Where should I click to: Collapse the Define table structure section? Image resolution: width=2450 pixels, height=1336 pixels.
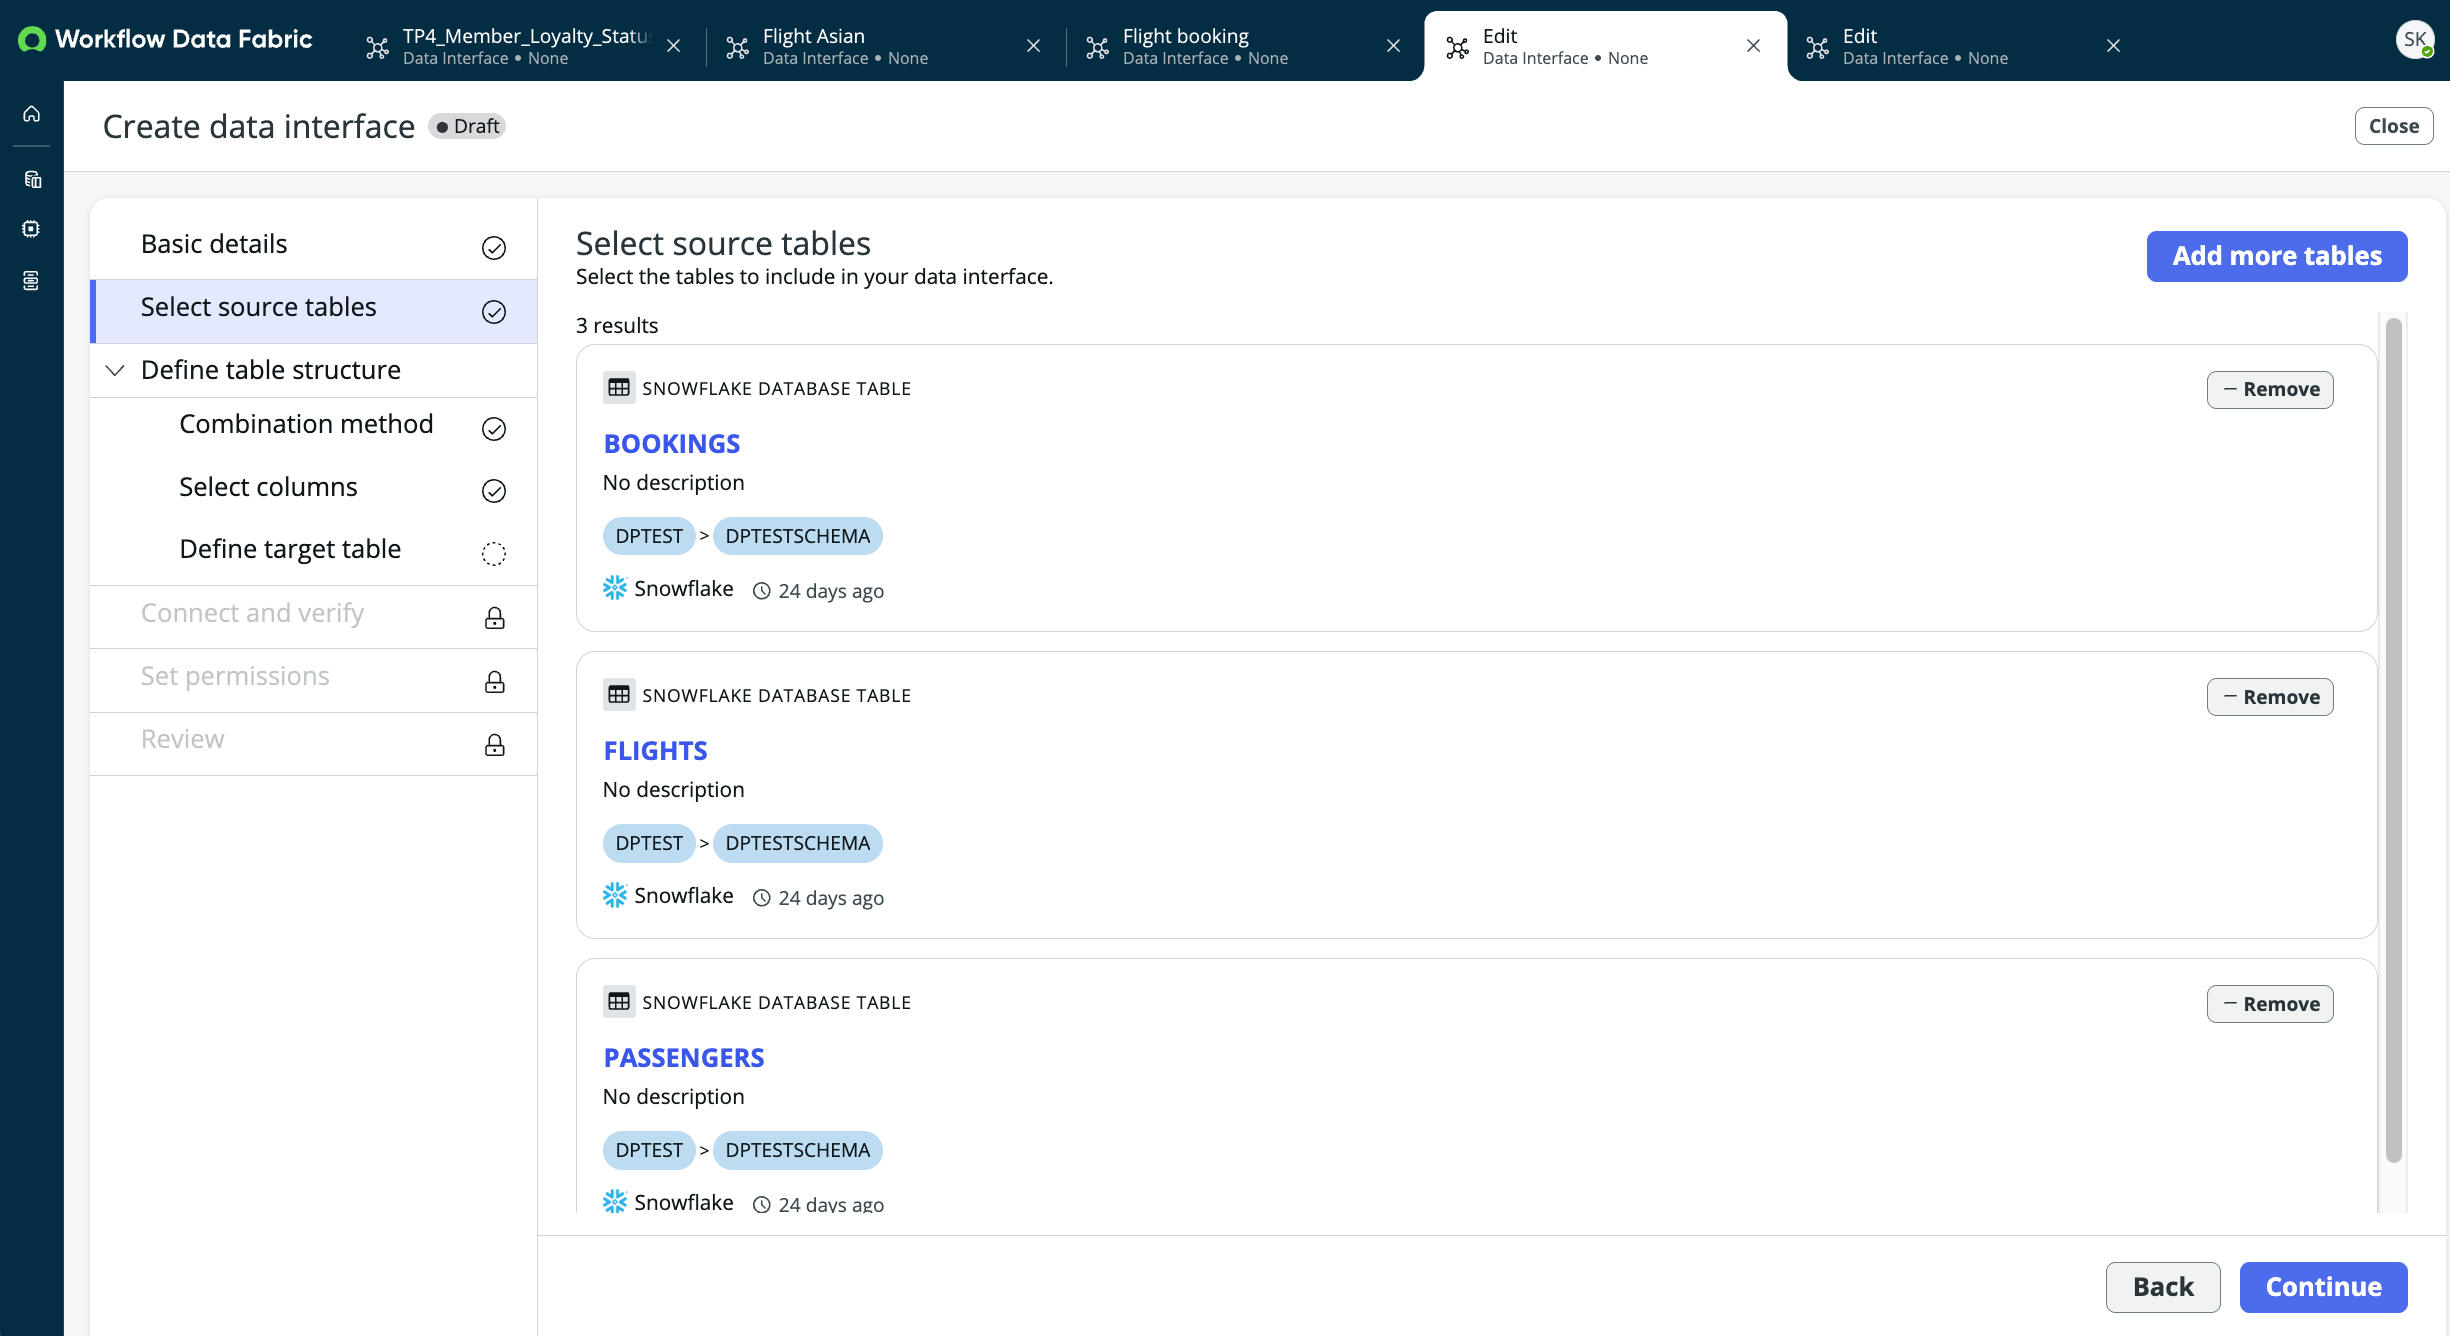115,370
